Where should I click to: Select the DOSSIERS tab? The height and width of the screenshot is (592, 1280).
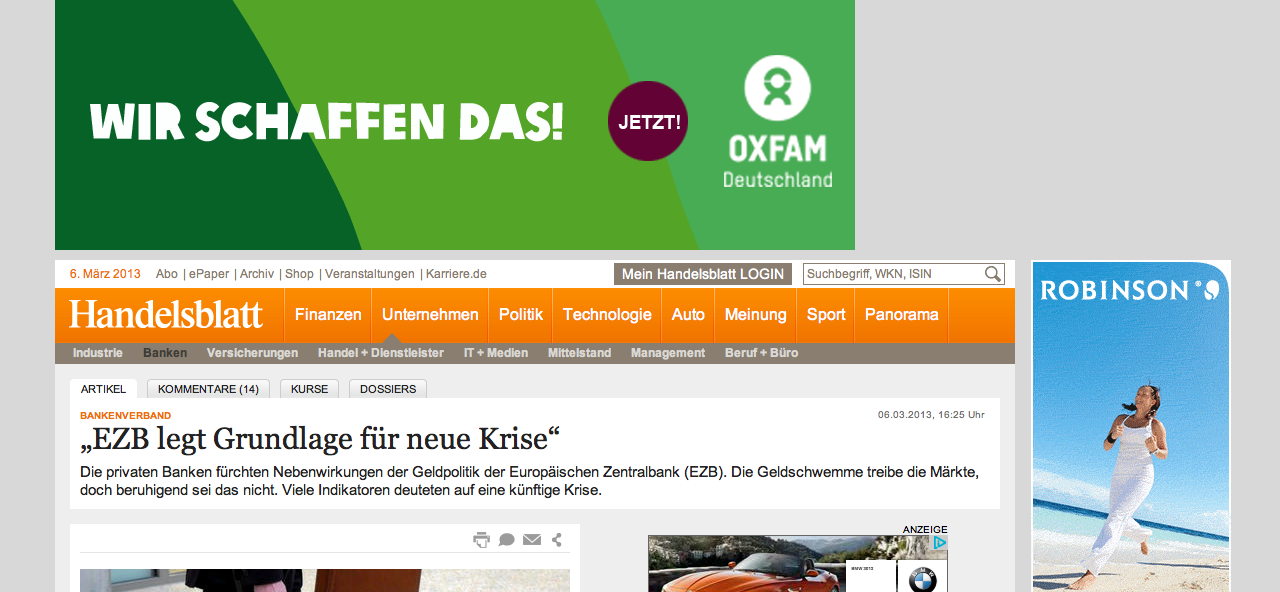click(388, 389)
